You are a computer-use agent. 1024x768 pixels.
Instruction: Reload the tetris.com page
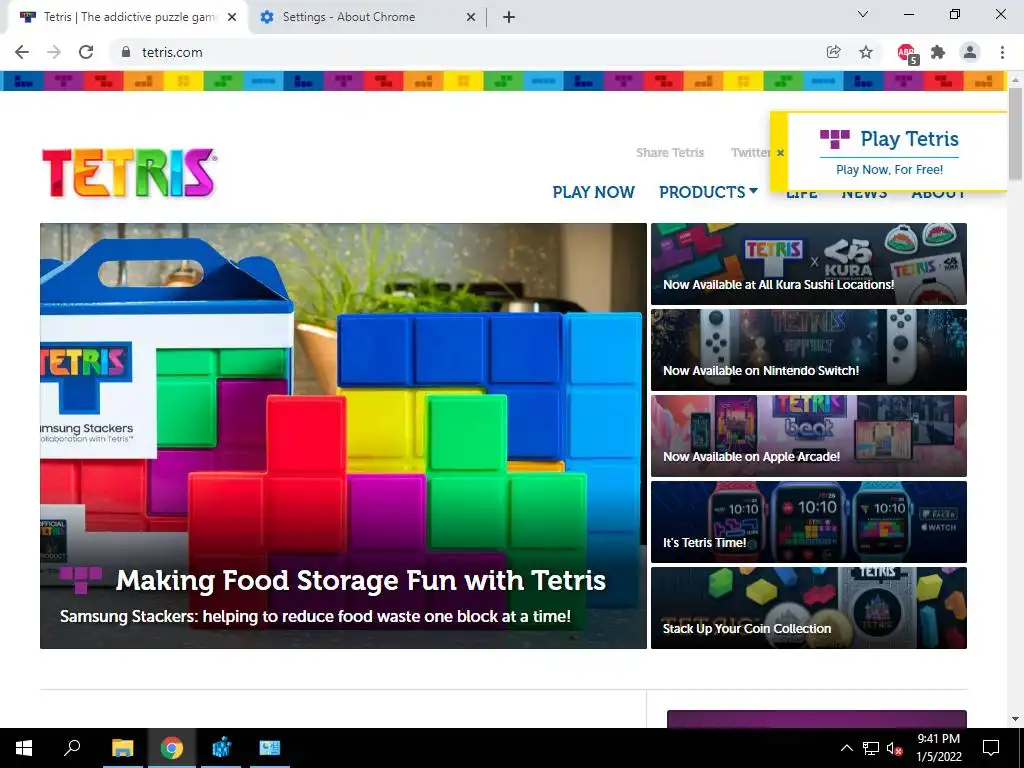point(86,52)
